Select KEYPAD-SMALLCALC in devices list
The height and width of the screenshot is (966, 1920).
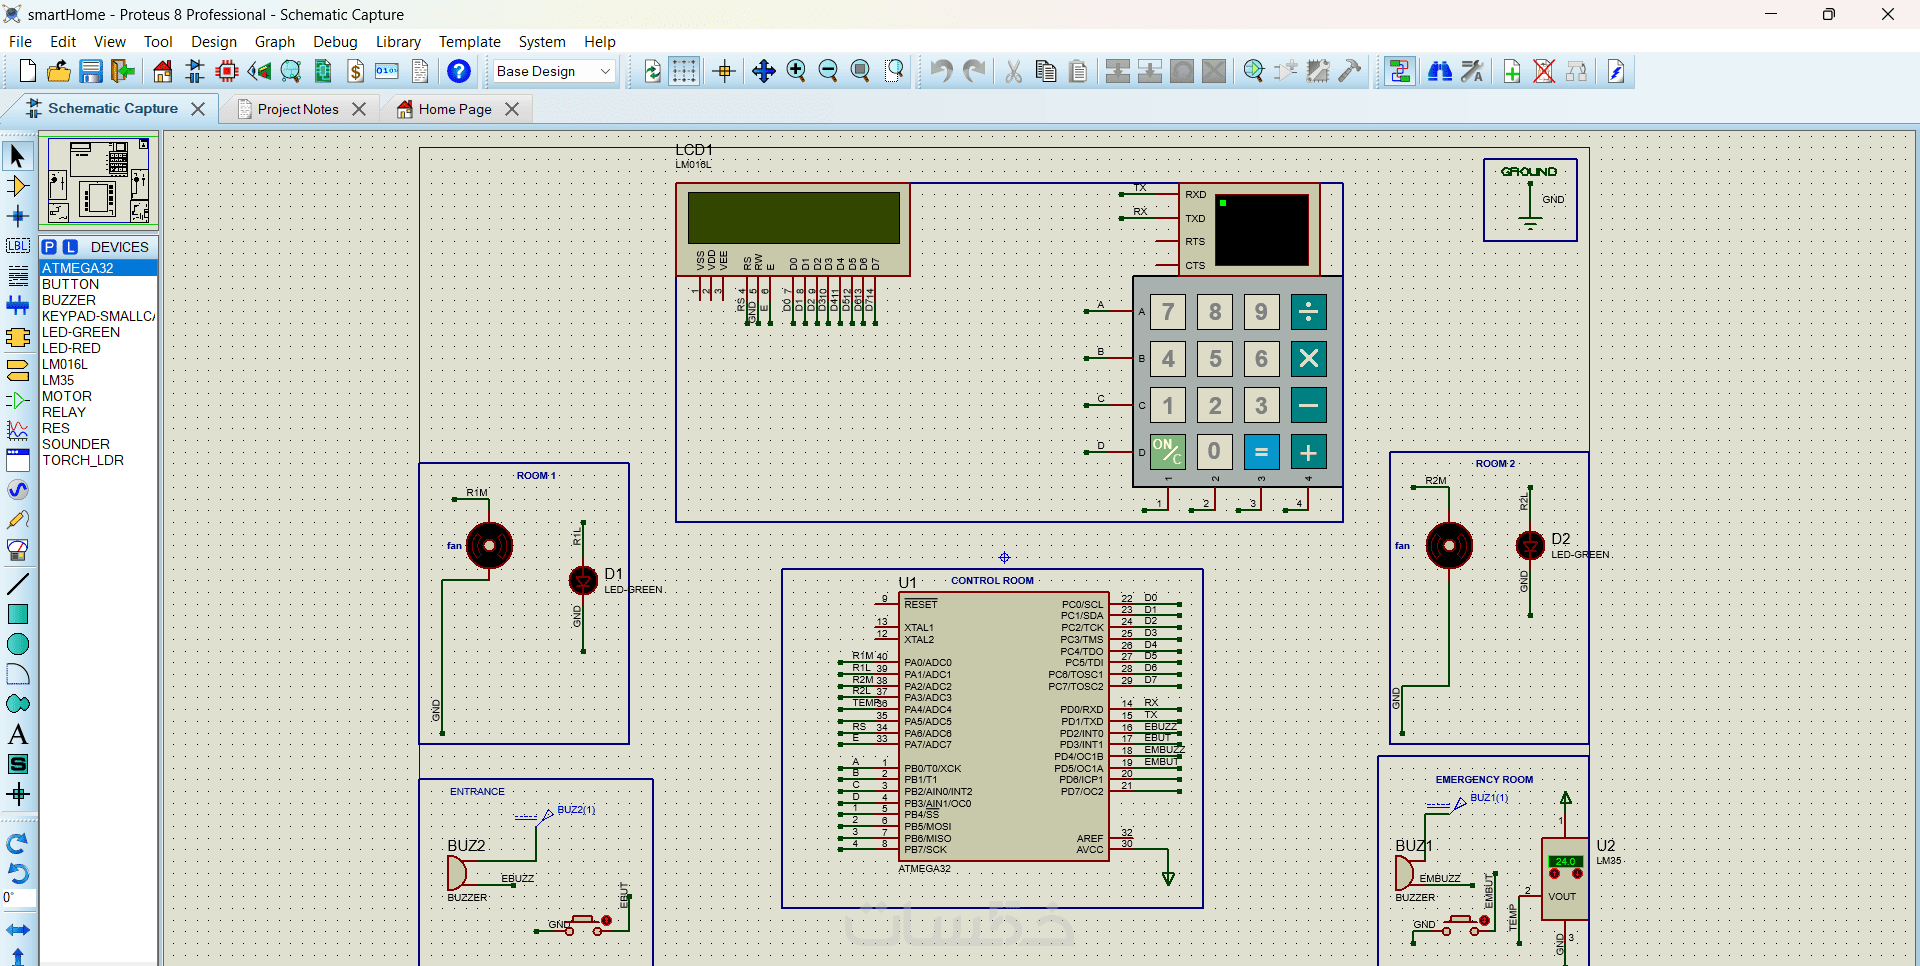click(97, 316)
